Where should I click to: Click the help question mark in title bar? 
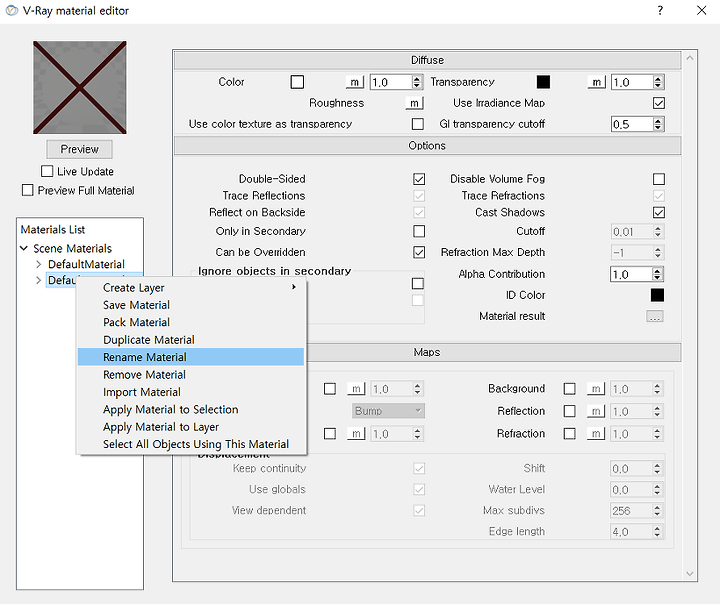(x=660, y=11)
